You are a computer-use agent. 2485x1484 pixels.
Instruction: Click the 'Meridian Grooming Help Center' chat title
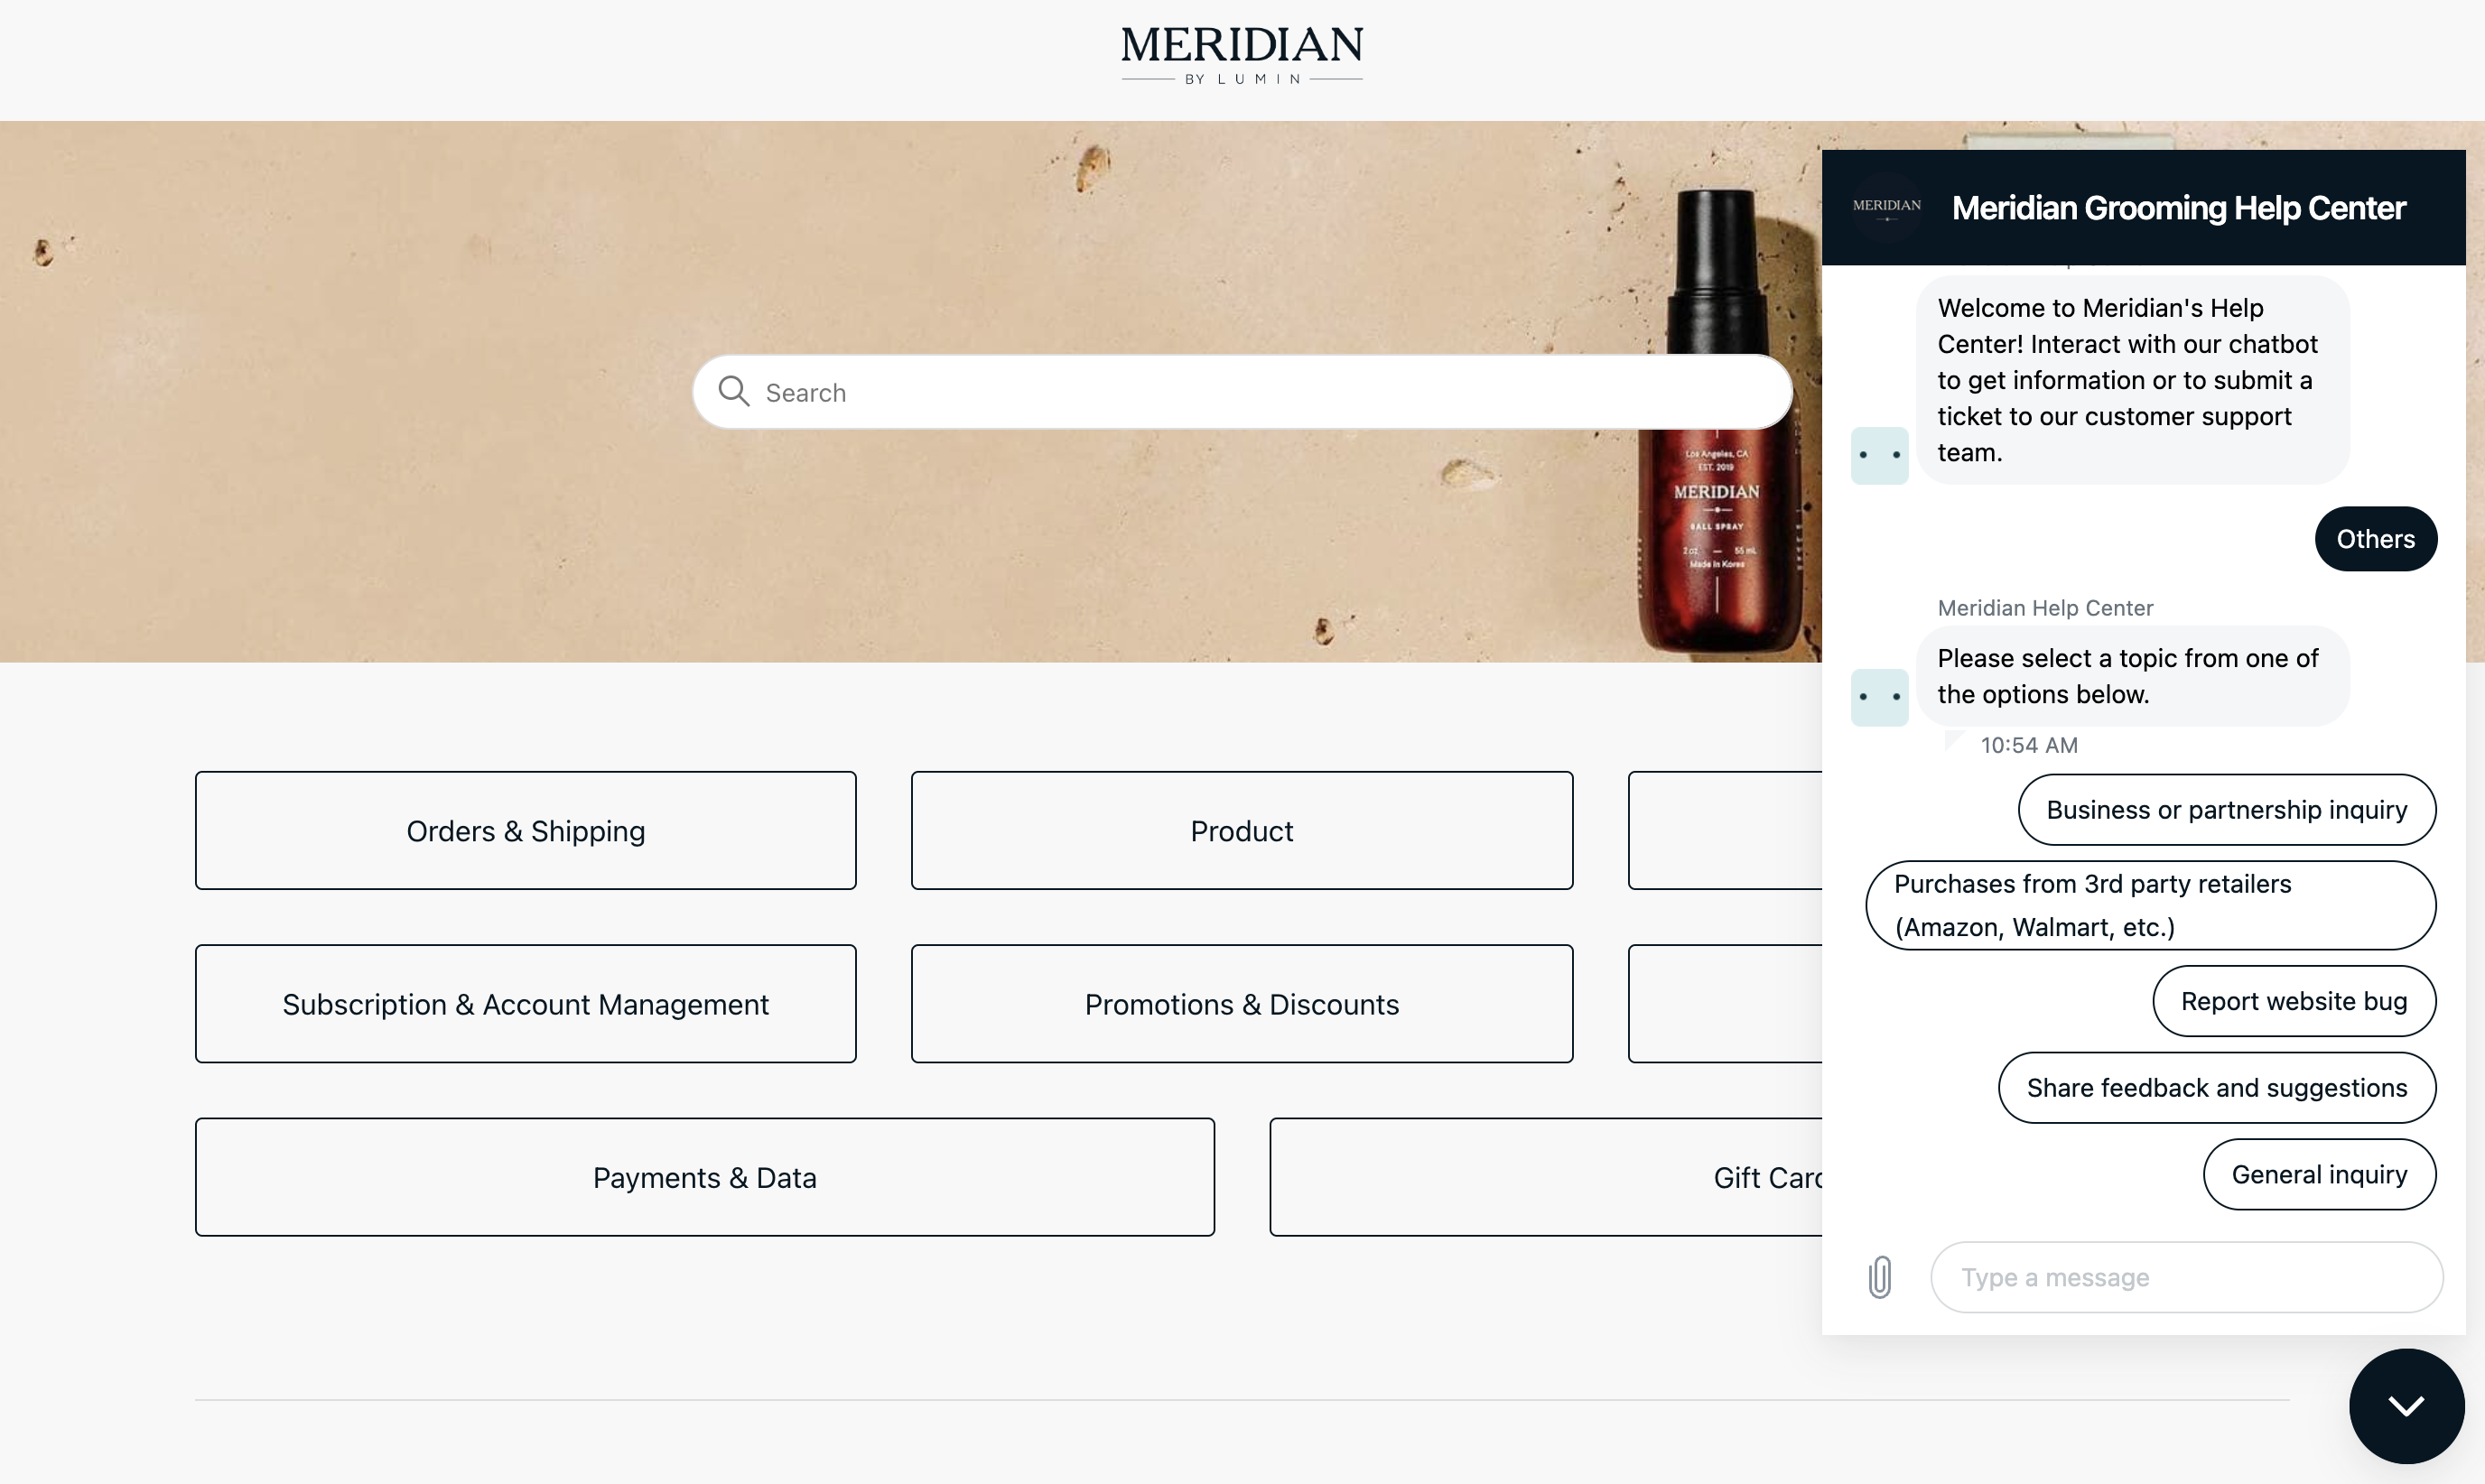click(x=2178, y=208)
